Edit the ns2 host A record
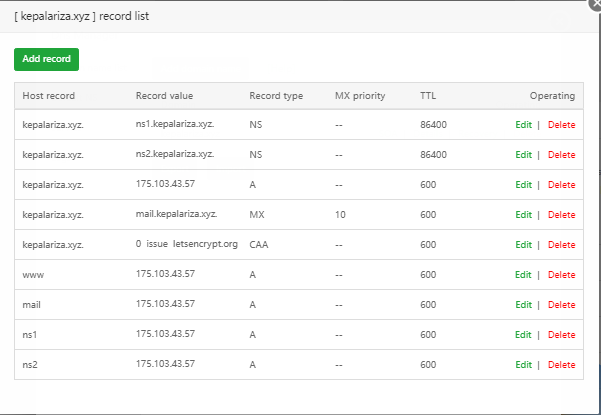This screenshot has width=601, height=415. coord(523,365)
